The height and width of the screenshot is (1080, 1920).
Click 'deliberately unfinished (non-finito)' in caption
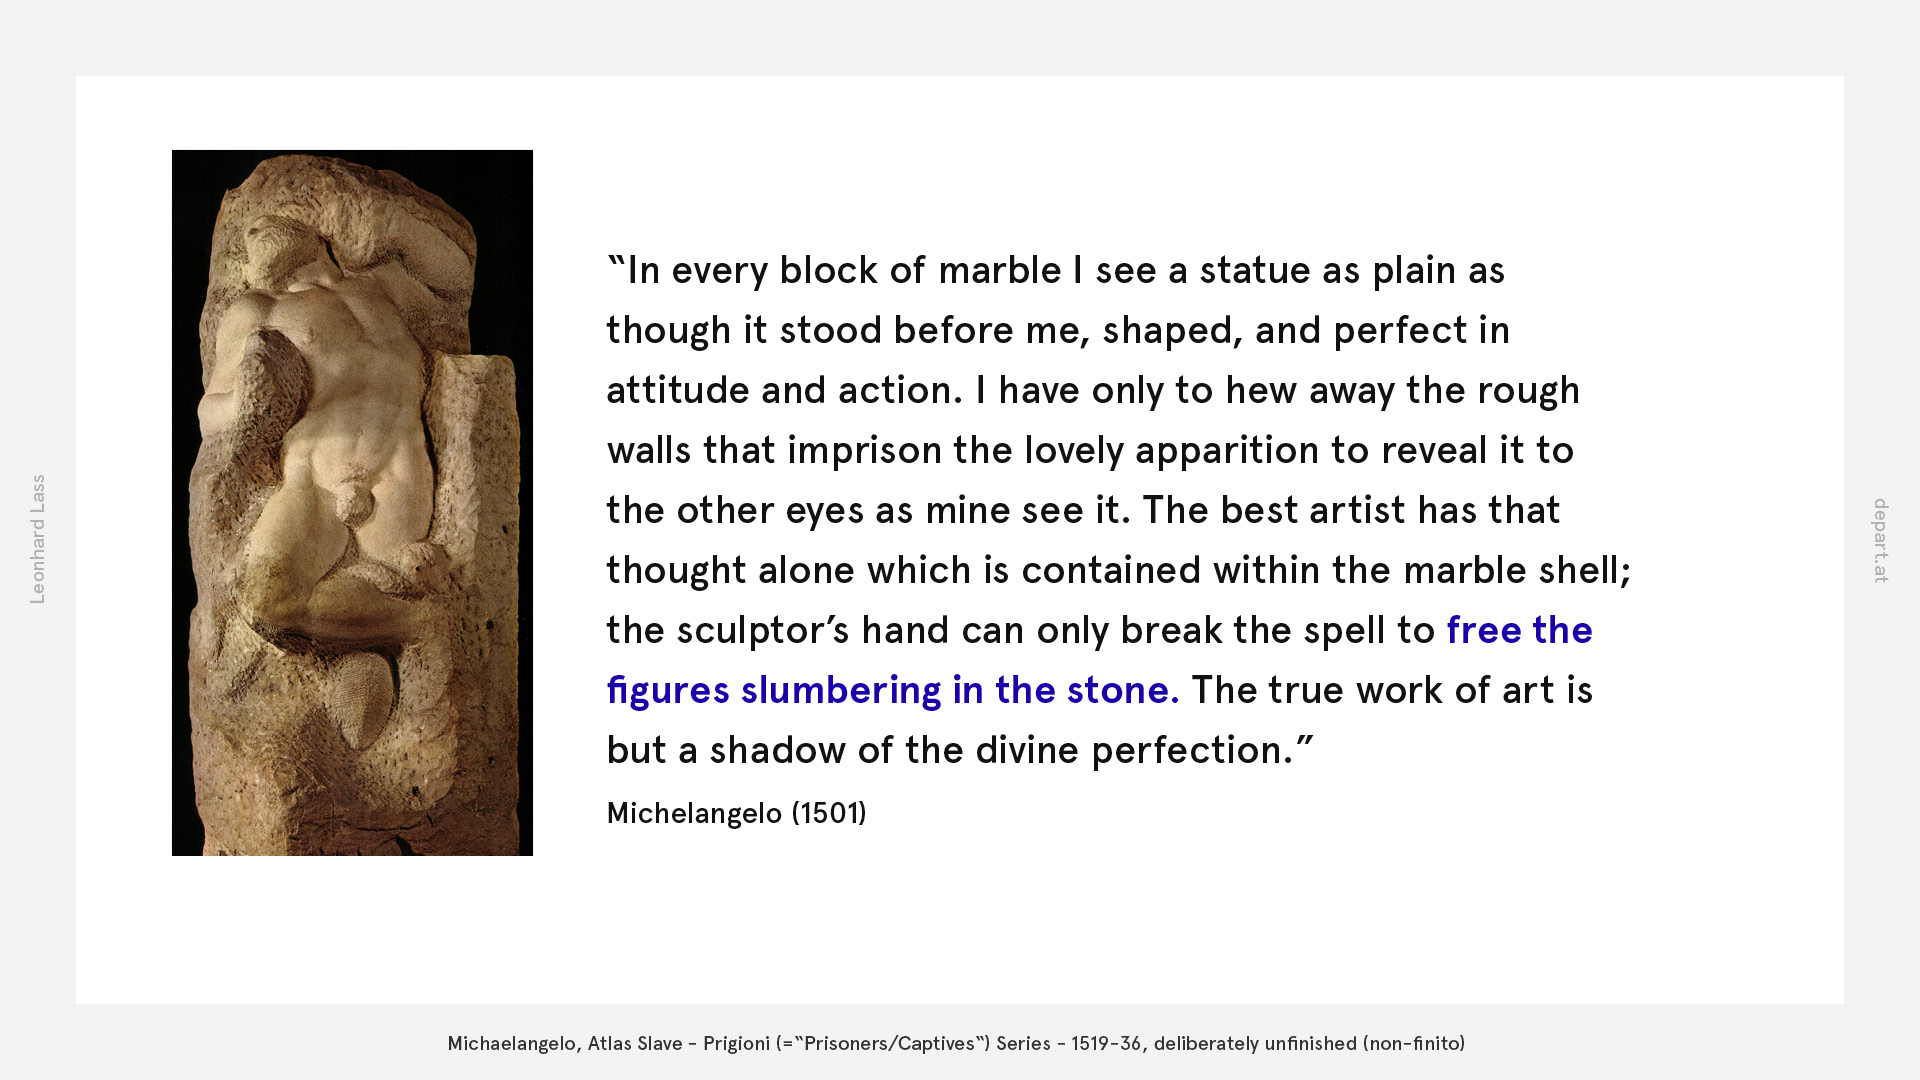coord(1308,1043)
